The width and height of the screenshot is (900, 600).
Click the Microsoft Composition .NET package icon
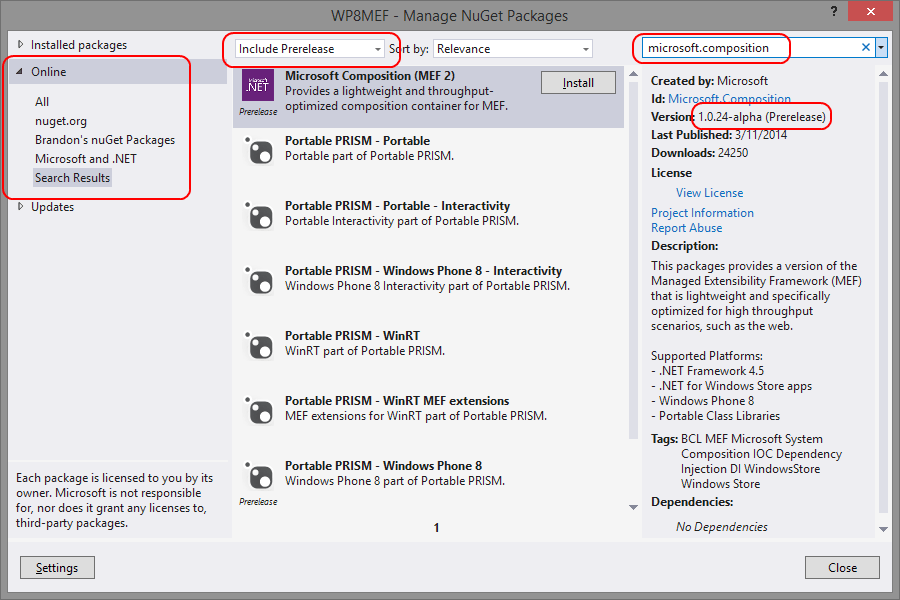point(258,86)
